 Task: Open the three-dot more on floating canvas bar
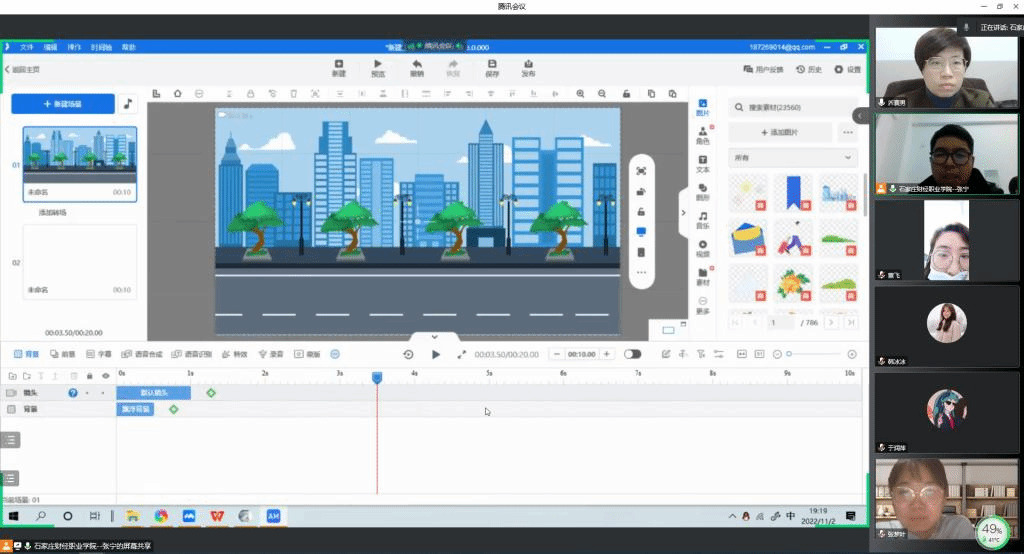[x=641, y=272]
